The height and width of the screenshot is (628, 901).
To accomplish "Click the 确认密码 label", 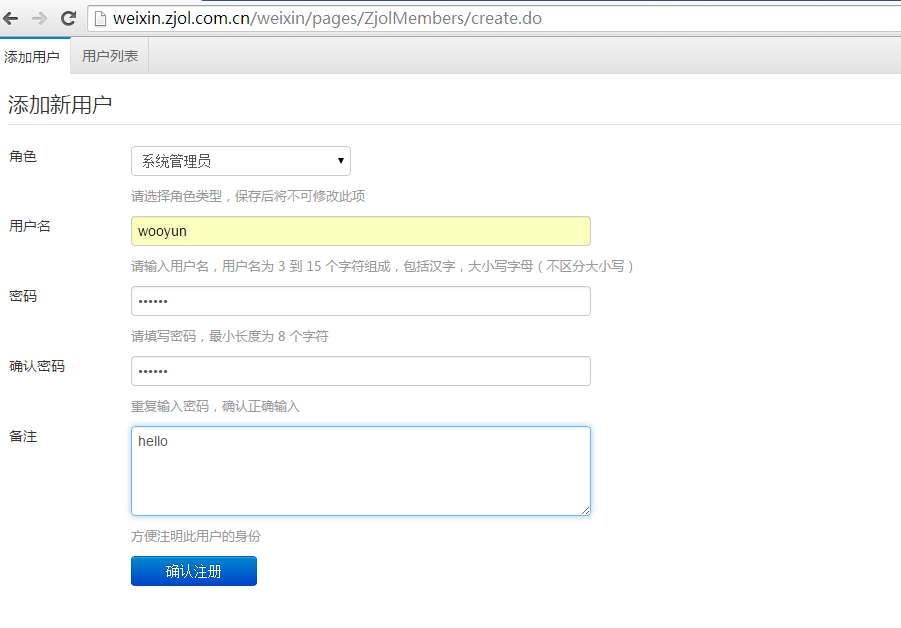I will click(x=37, y=367).
